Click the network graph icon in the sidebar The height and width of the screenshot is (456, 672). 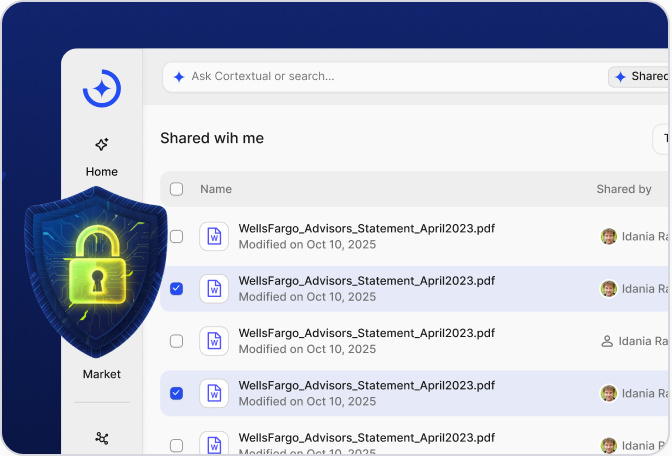click(101, 438)
